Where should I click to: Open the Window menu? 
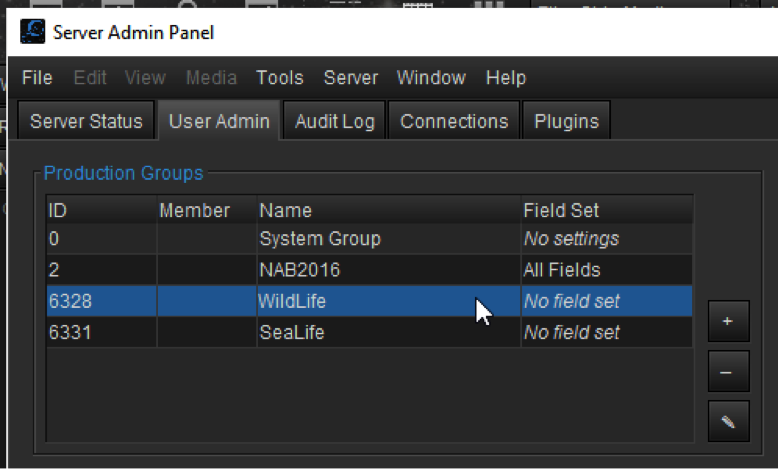point(431,78)
